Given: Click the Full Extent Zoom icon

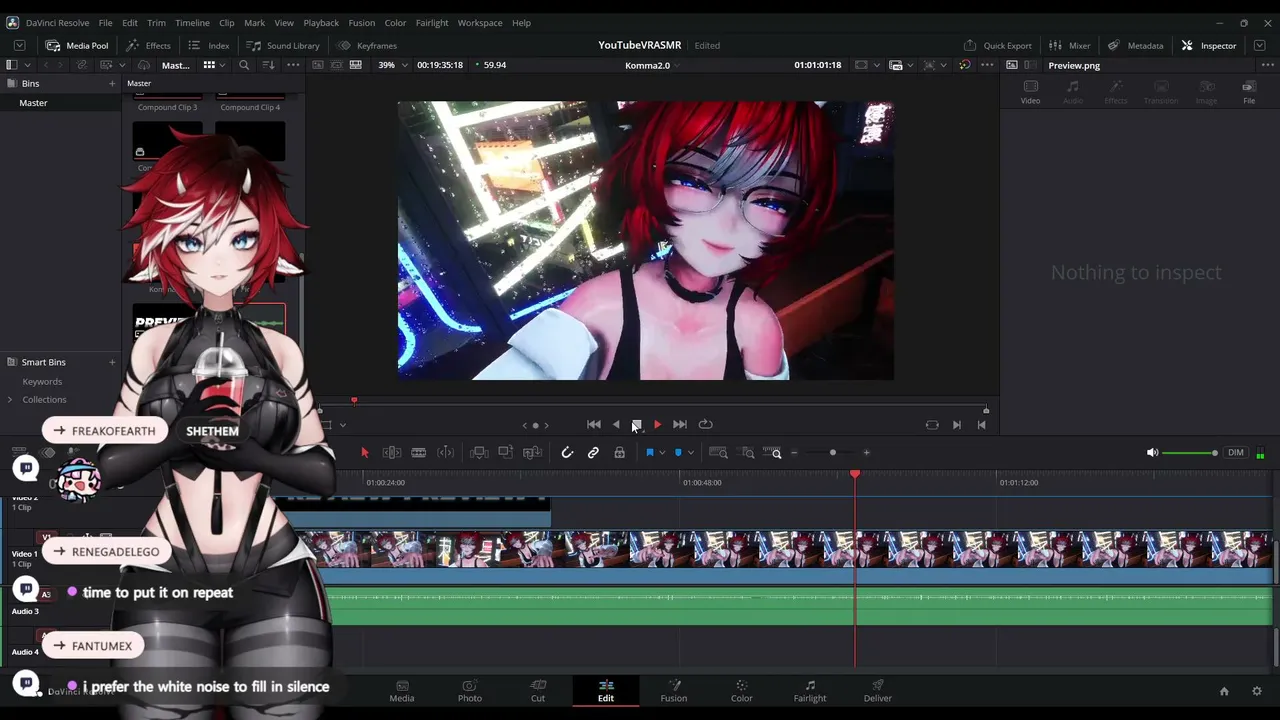Looking at the screenshot, I should coord(718,453).
